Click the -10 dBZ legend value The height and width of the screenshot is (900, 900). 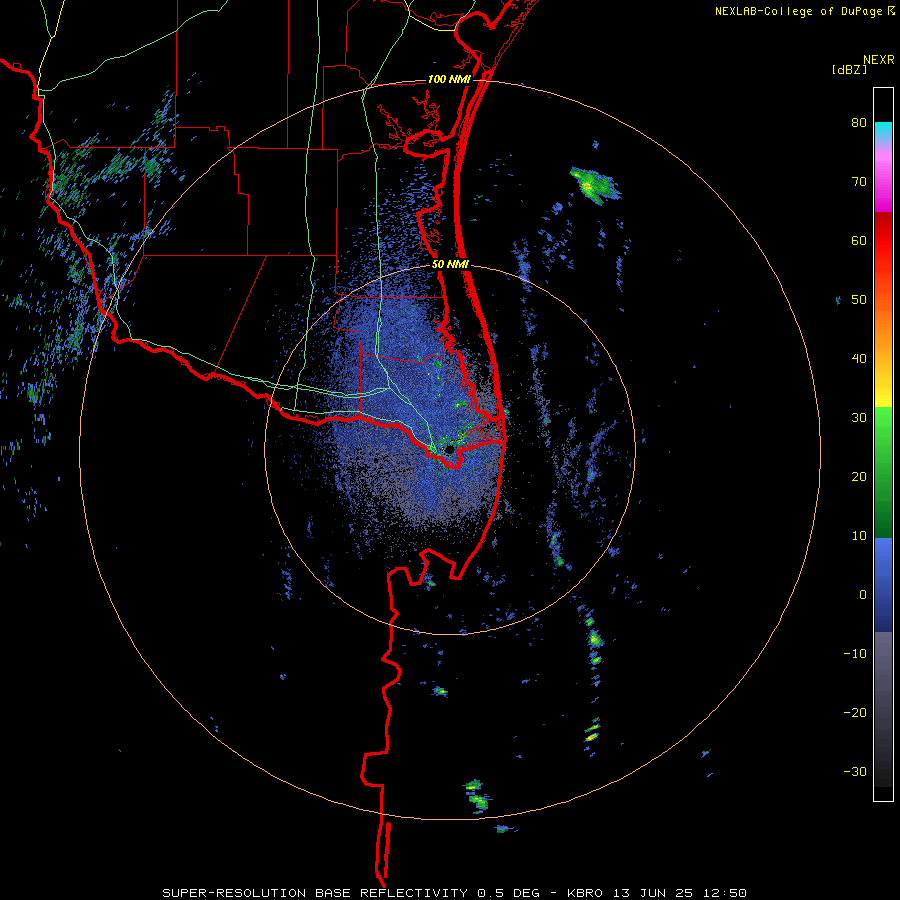855,654
